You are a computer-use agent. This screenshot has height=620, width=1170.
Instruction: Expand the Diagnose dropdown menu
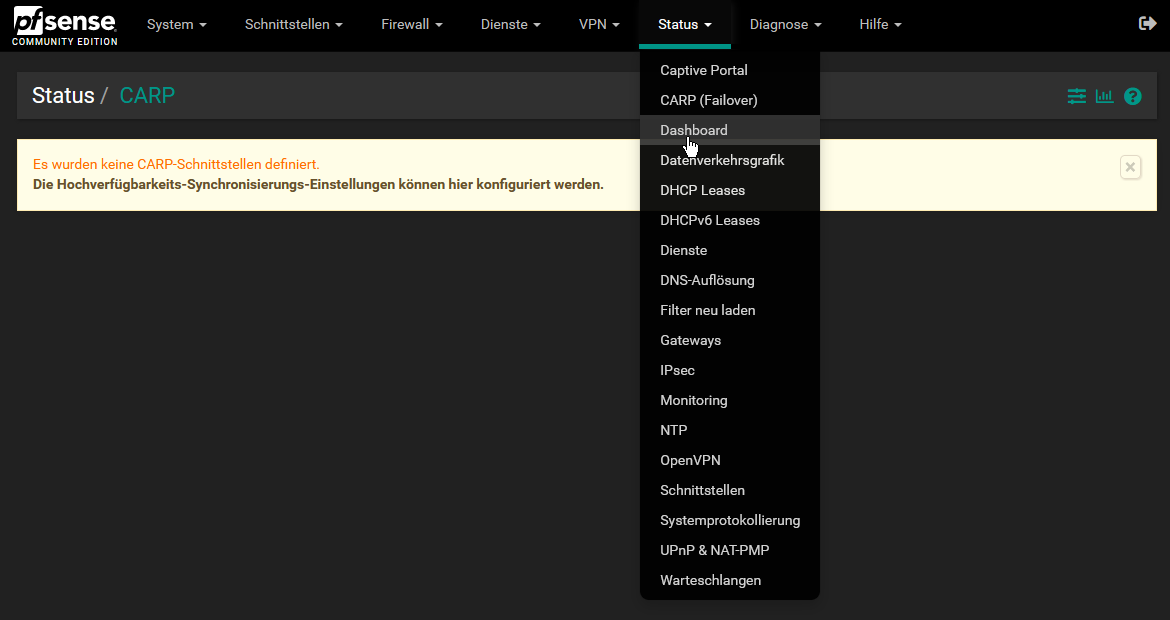786,25
